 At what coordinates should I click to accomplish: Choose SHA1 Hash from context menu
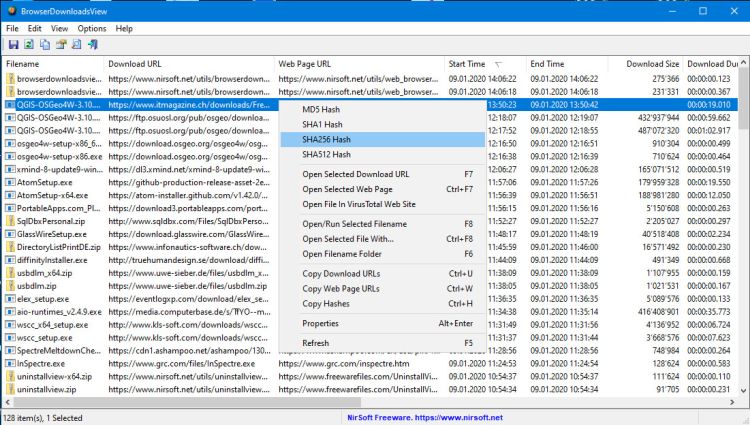(x=383, y=124)
